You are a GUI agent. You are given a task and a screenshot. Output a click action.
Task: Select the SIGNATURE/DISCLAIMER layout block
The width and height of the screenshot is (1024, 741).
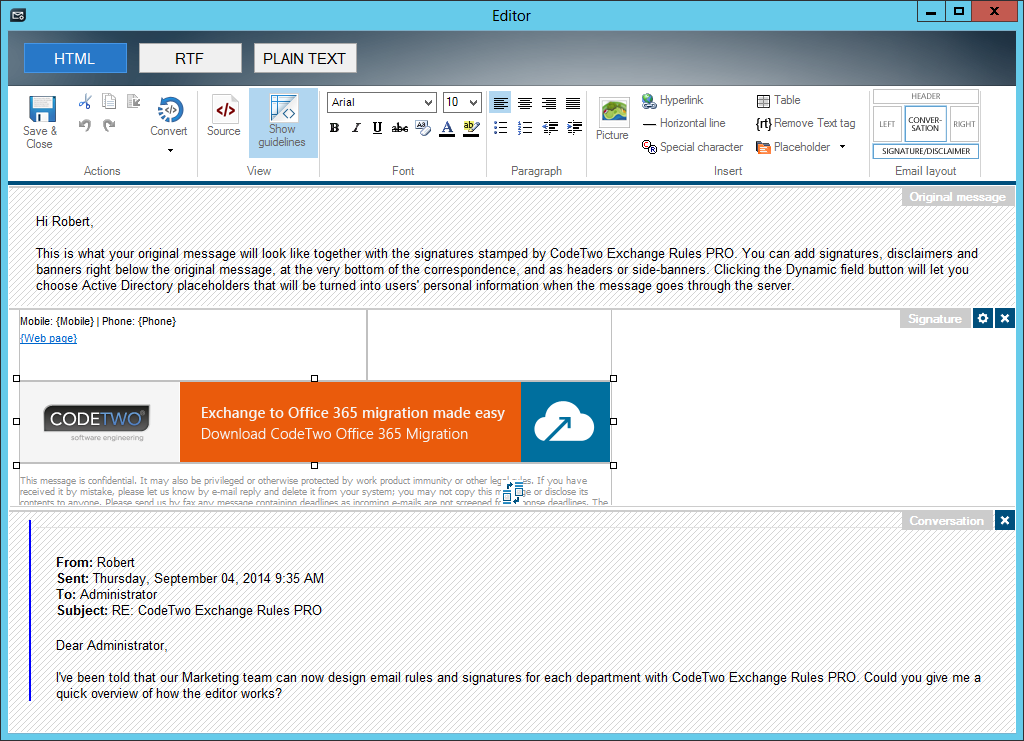pyautogui.click(x=926, y=151)
